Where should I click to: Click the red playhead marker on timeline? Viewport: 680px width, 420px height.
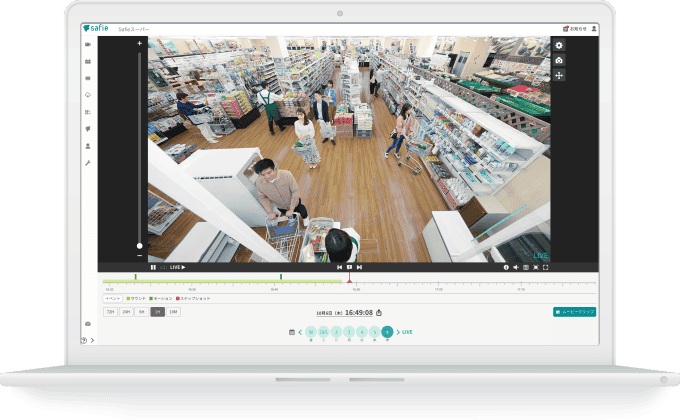click(349, 279)
